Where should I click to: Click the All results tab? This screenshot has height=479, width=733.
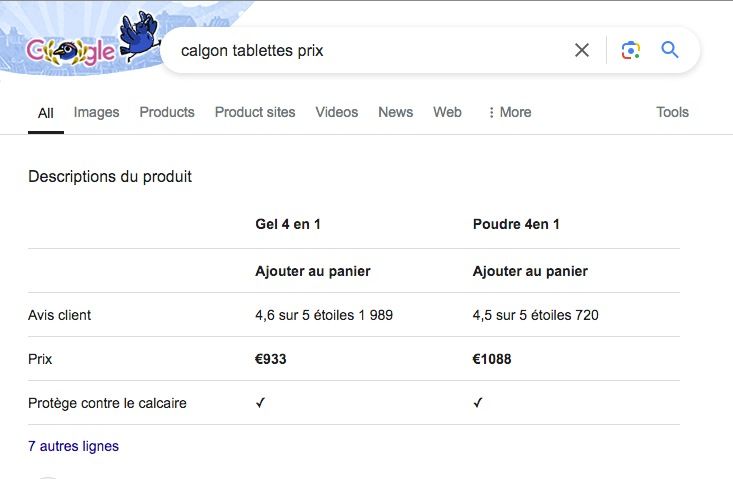pyautogui.click(x=45, y=113)
